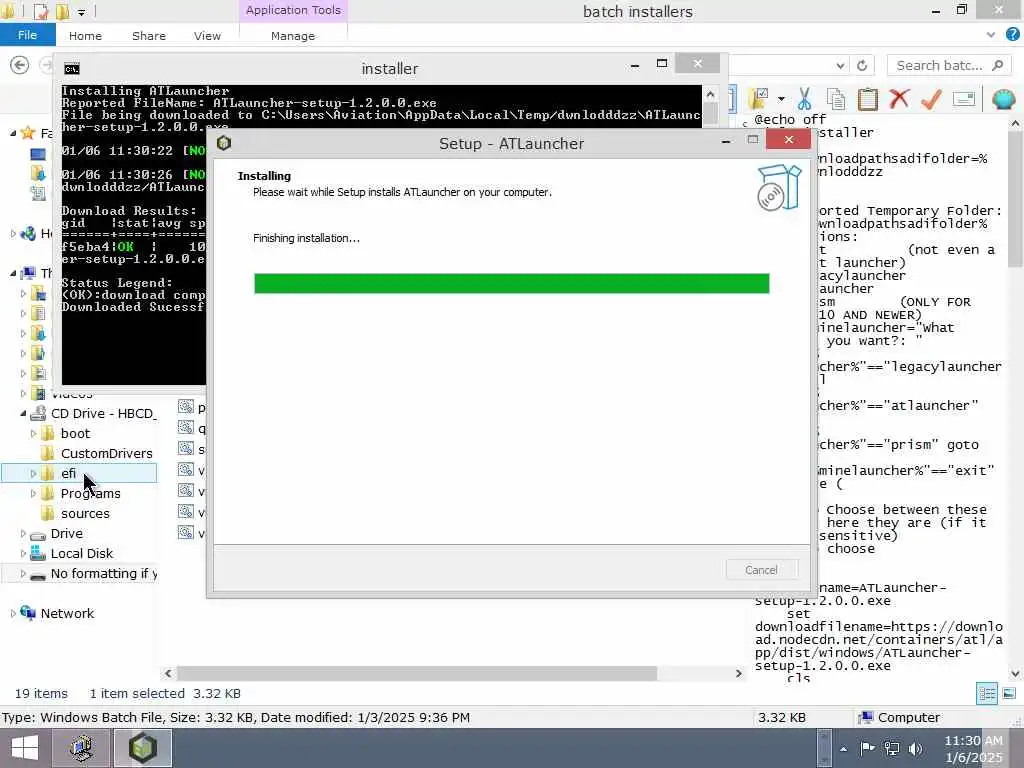Select the efi folder in the tree
The height and width of the screenshot is (768, 1024).
[69, 473]
